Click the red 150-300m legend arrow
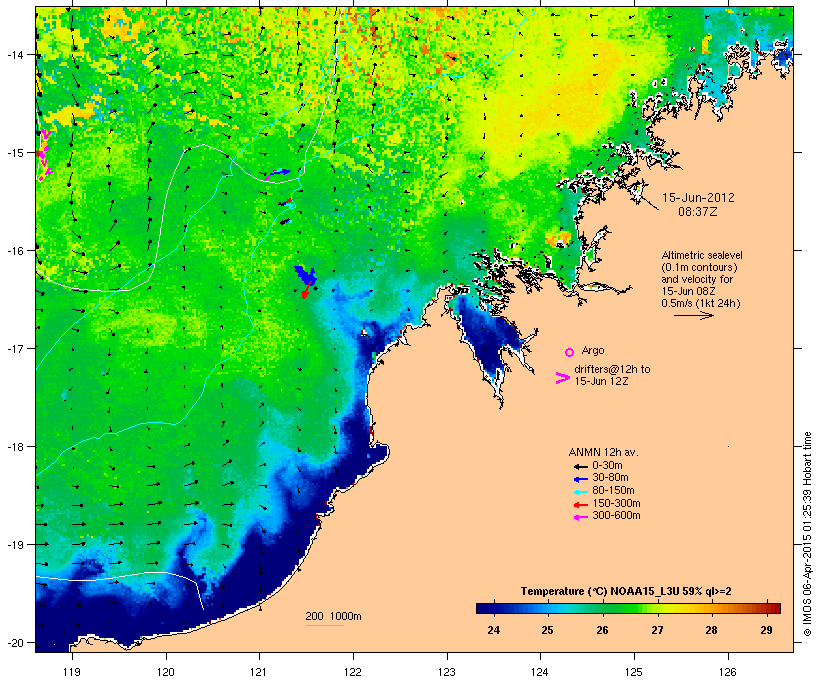Viewport: 820px width, 680px height. pos(580,504)
